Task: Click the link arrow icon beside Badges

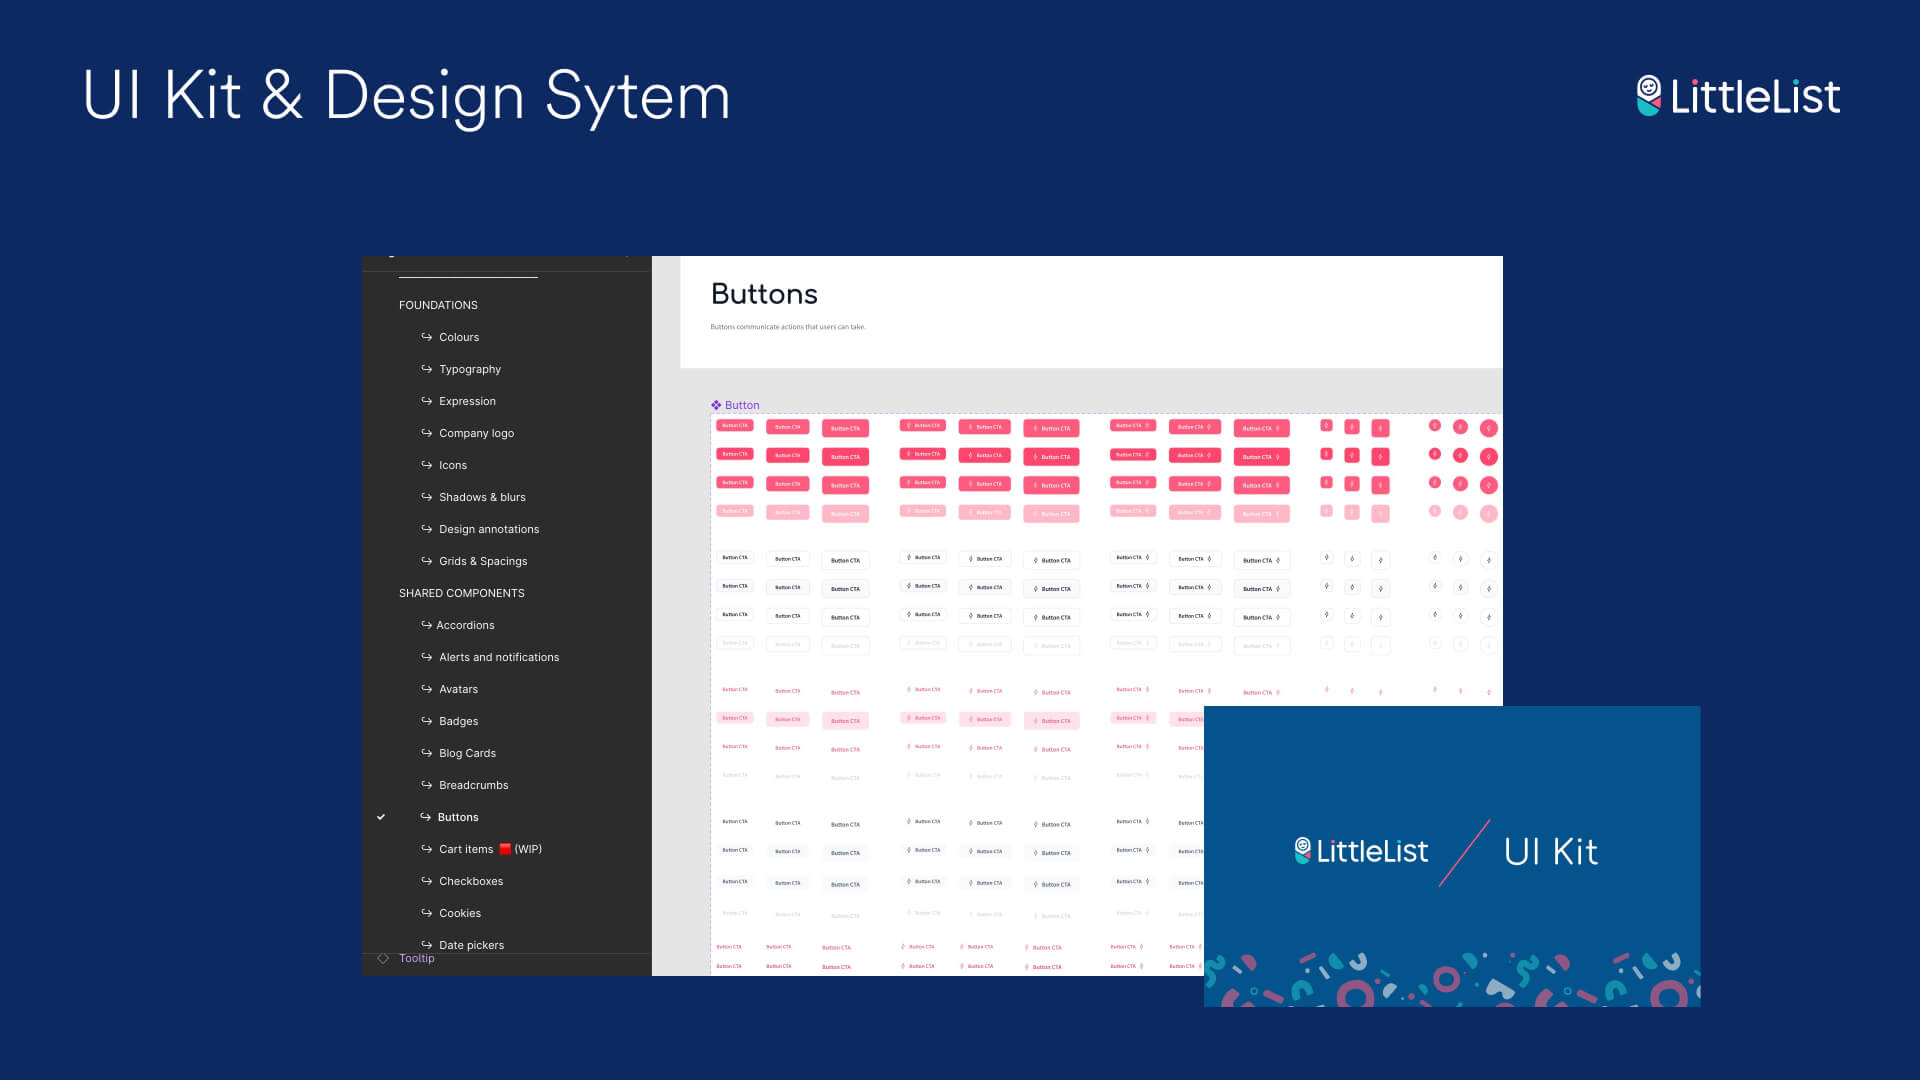Action: tap(427, 721)
